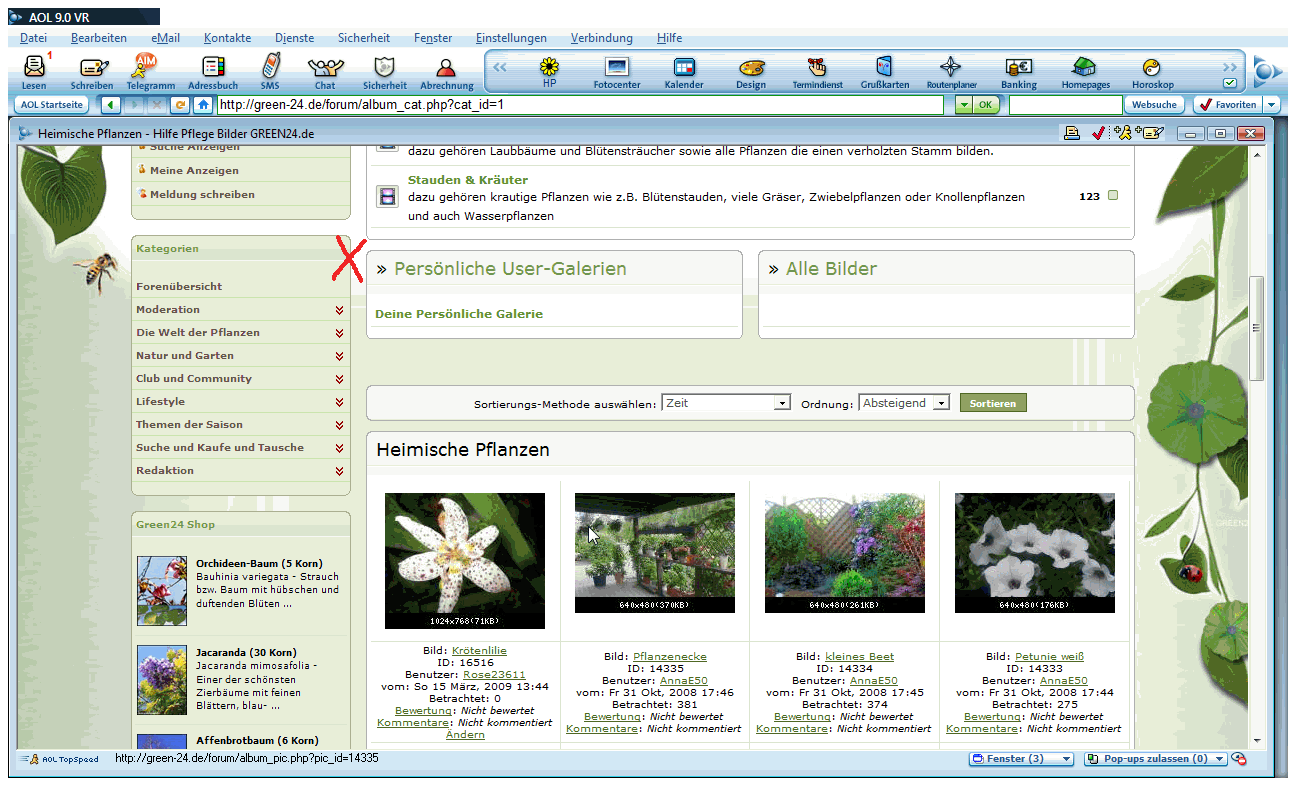This screenshot has height=786, width=1296.
Task: Open the Routenplaner icon
Action: point(949,68)
